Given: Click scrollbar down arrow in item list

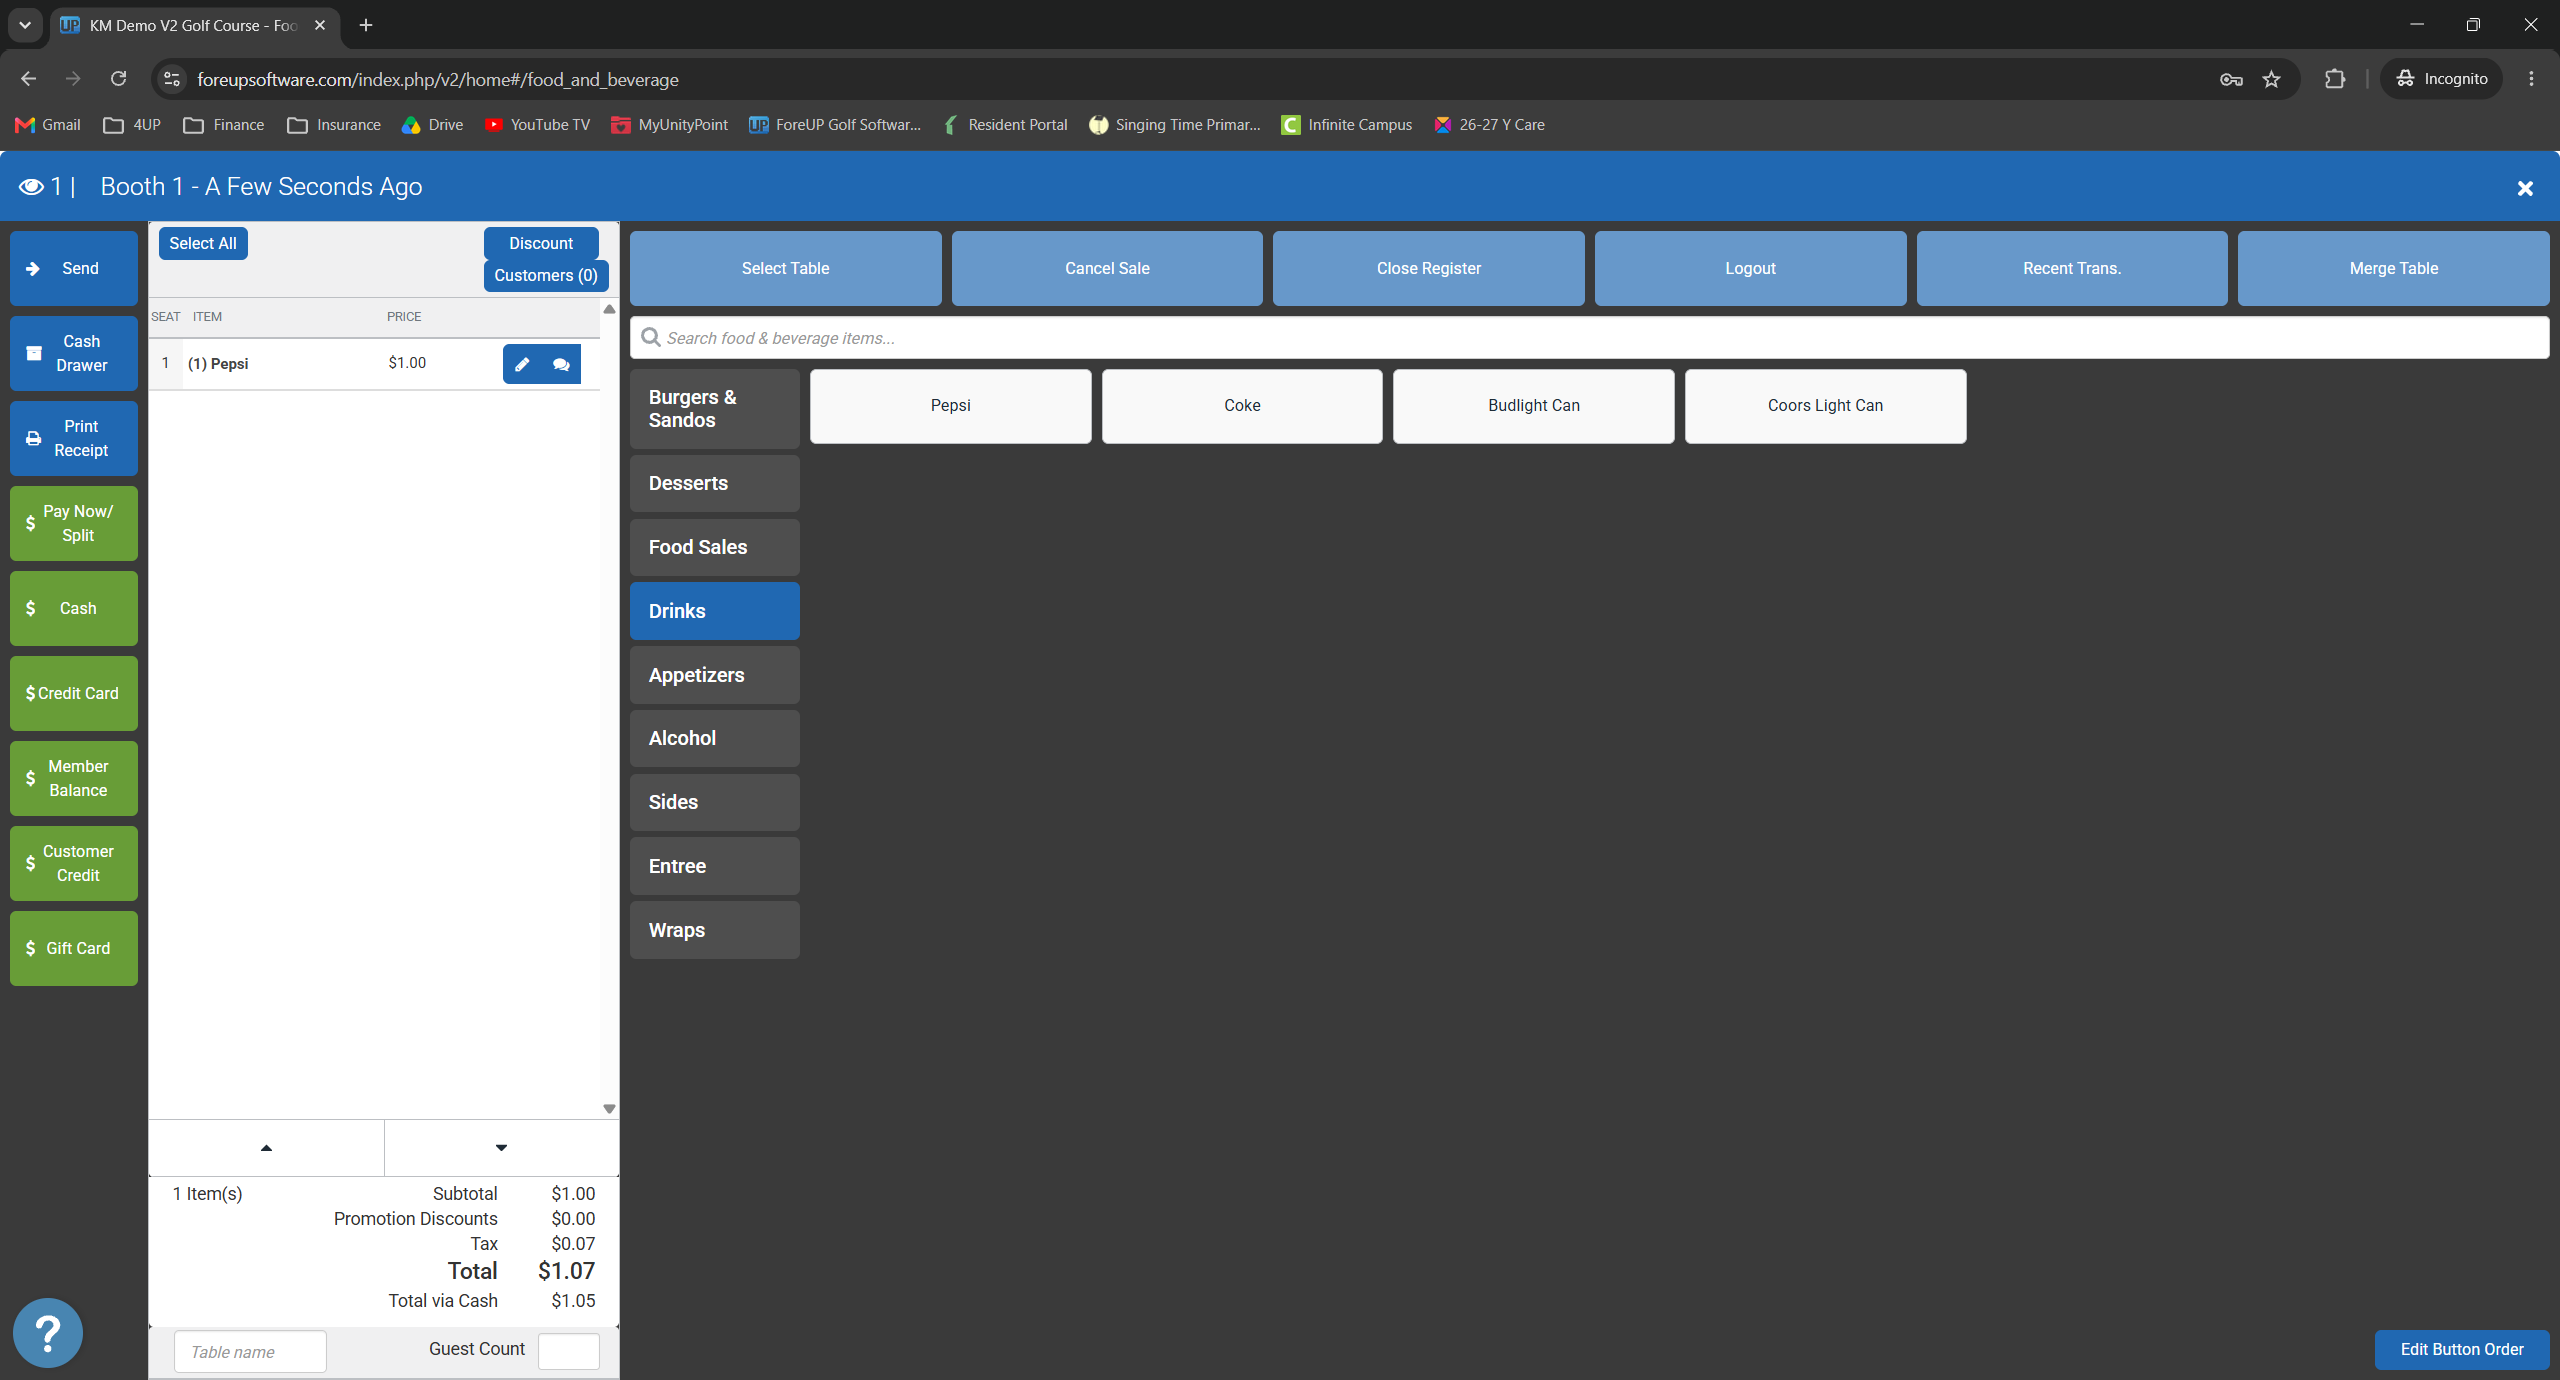Looking at the screenshot, I should [609, 1108].
